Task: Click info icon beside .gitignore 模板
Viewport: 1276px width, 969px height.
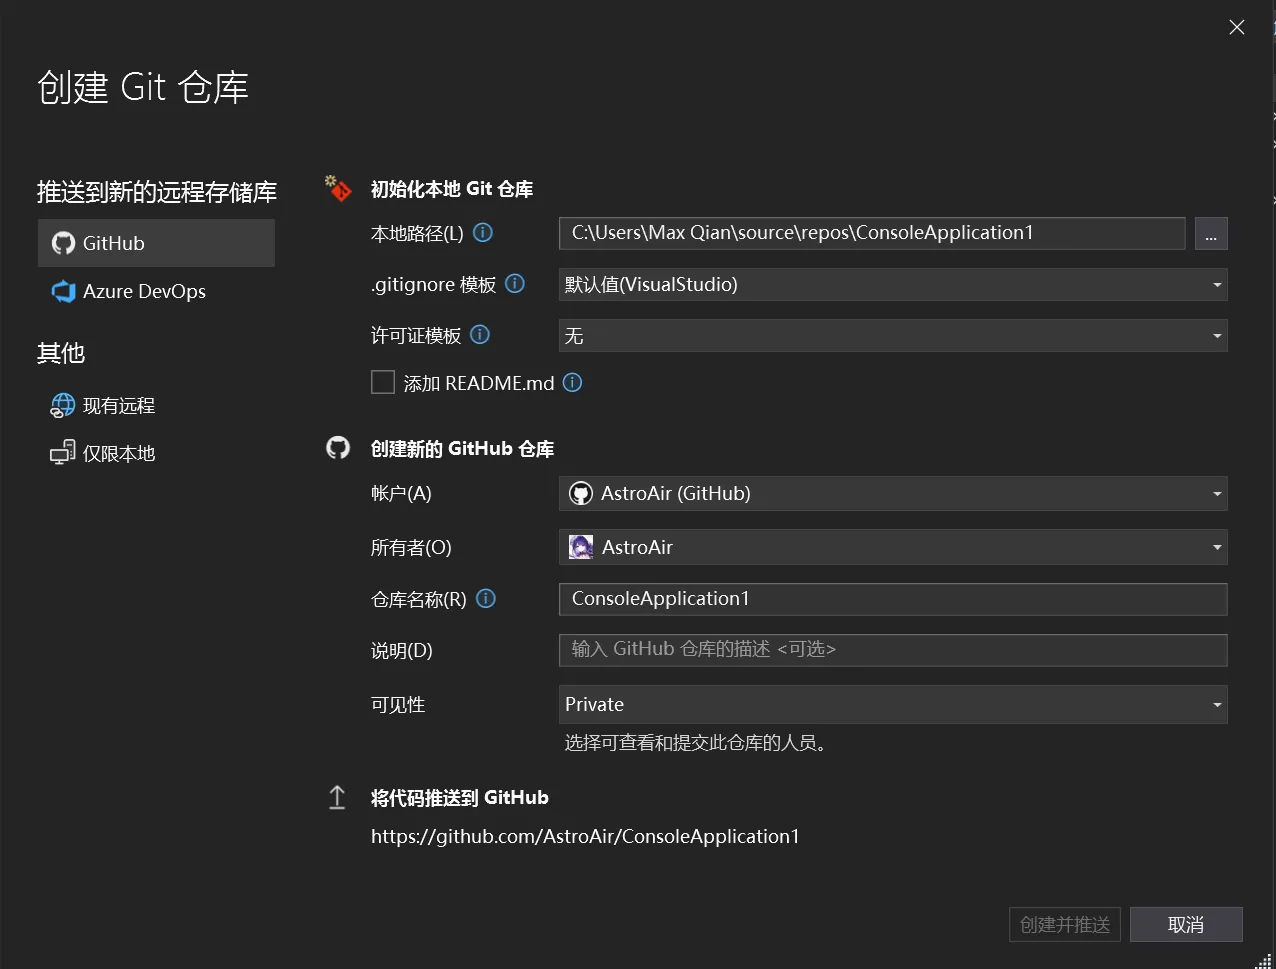Action: click(x=515, y=284)
